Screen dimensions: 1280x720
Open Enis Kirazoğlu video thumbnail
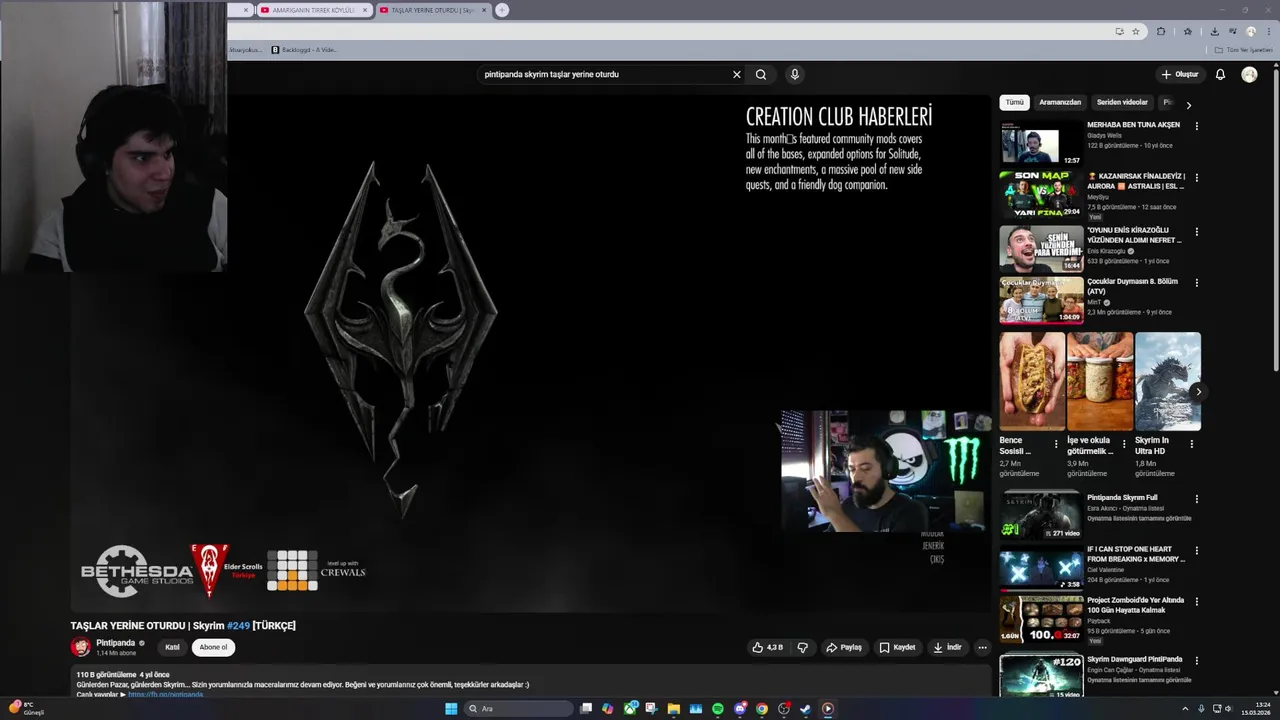coord(1041,248)
